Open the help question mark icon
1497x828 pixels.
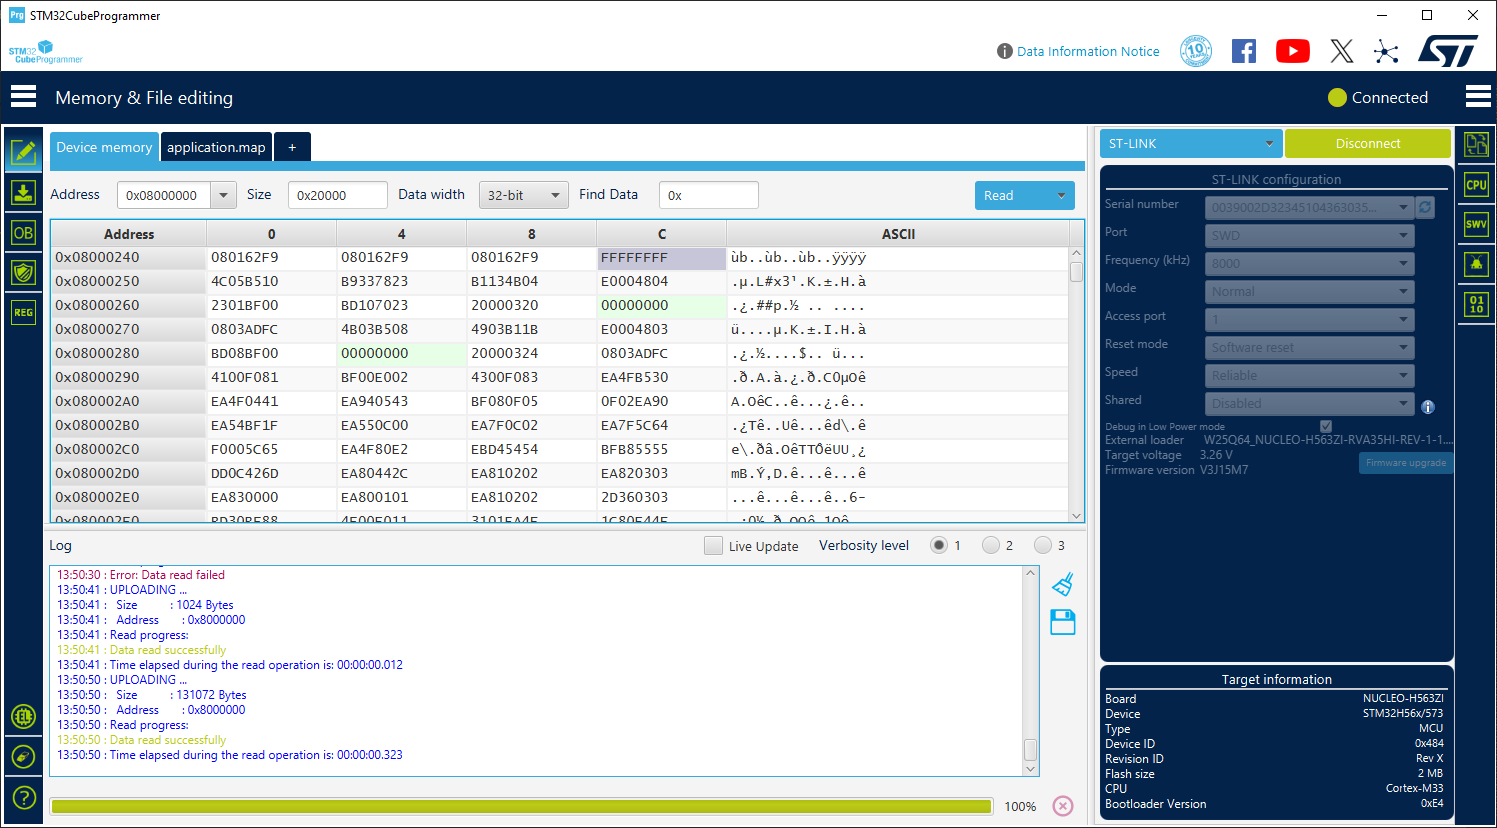(x=22, y=797)
